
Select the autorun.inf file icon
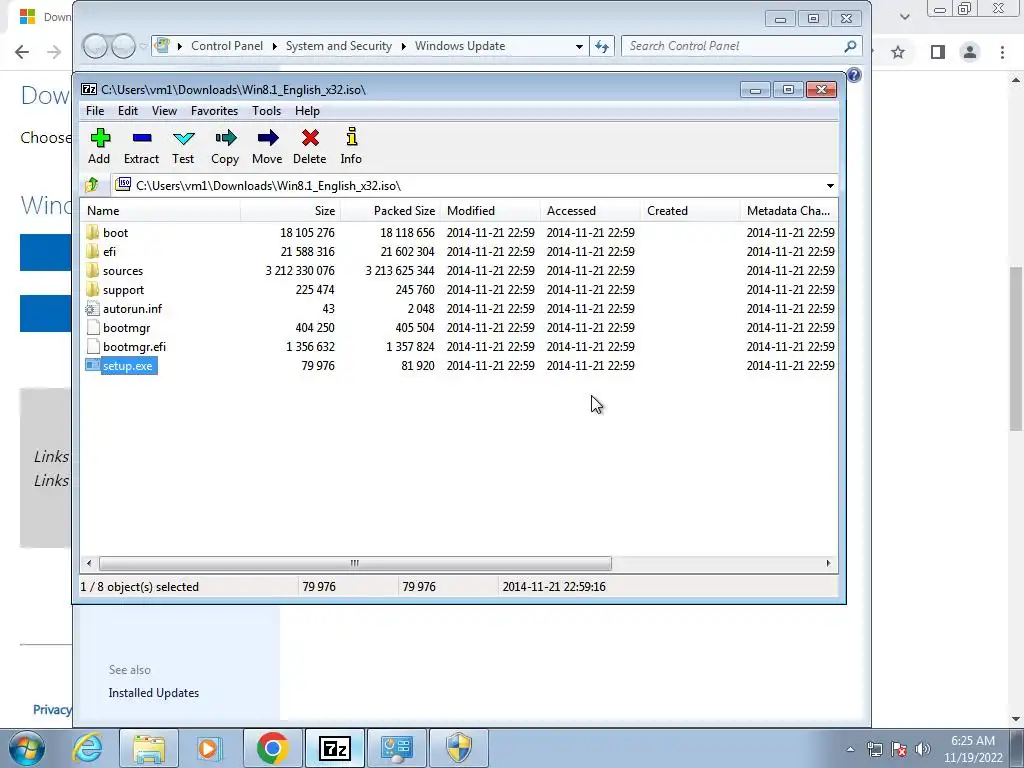pyautogui.click(x=92, y=308)
